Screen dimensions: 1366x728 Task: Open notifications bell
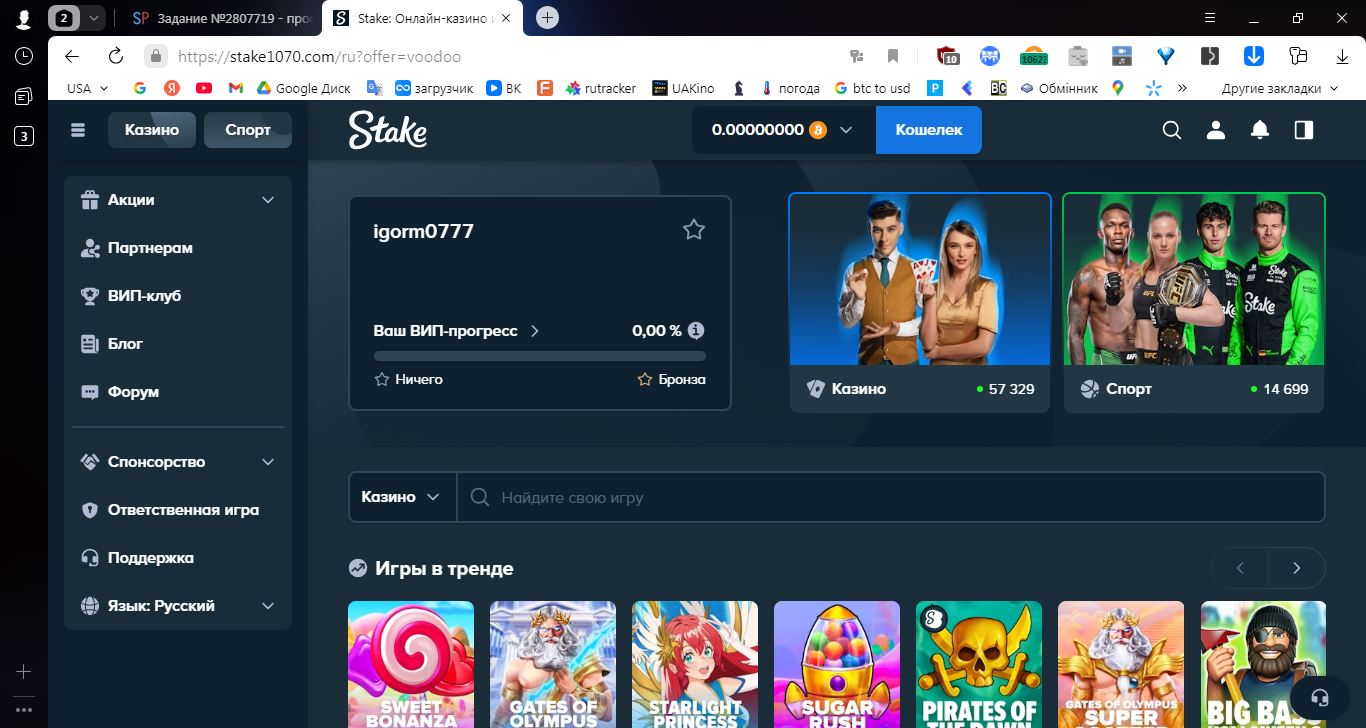tap(1260, 130)
